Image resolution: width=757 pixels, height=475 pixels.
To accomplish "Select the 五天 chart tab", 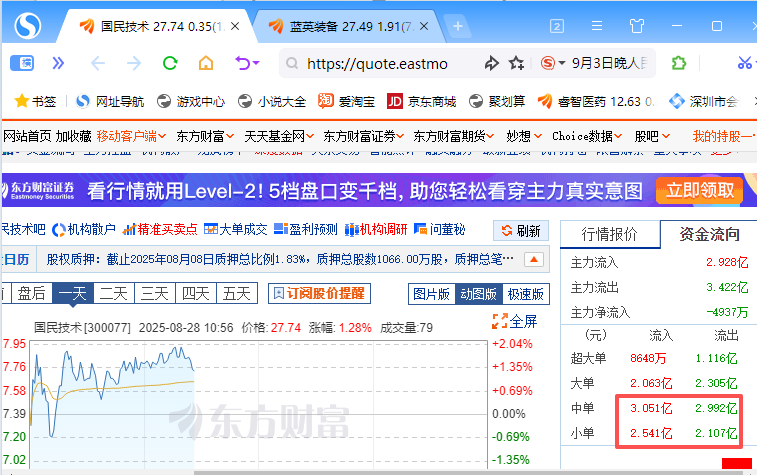I will click(x=237, y=293).
